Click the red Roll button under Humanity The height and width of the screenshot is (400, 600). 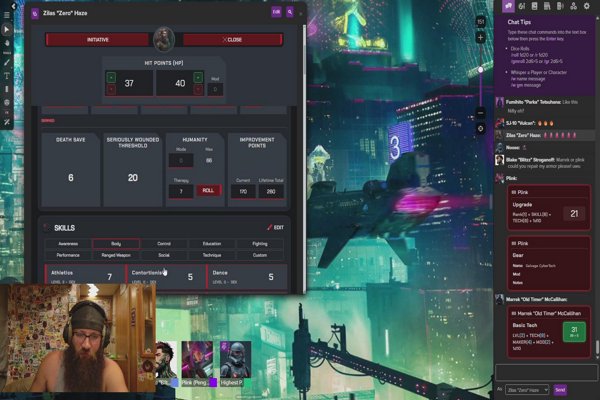pyautogui.click(x=209, y=191)
